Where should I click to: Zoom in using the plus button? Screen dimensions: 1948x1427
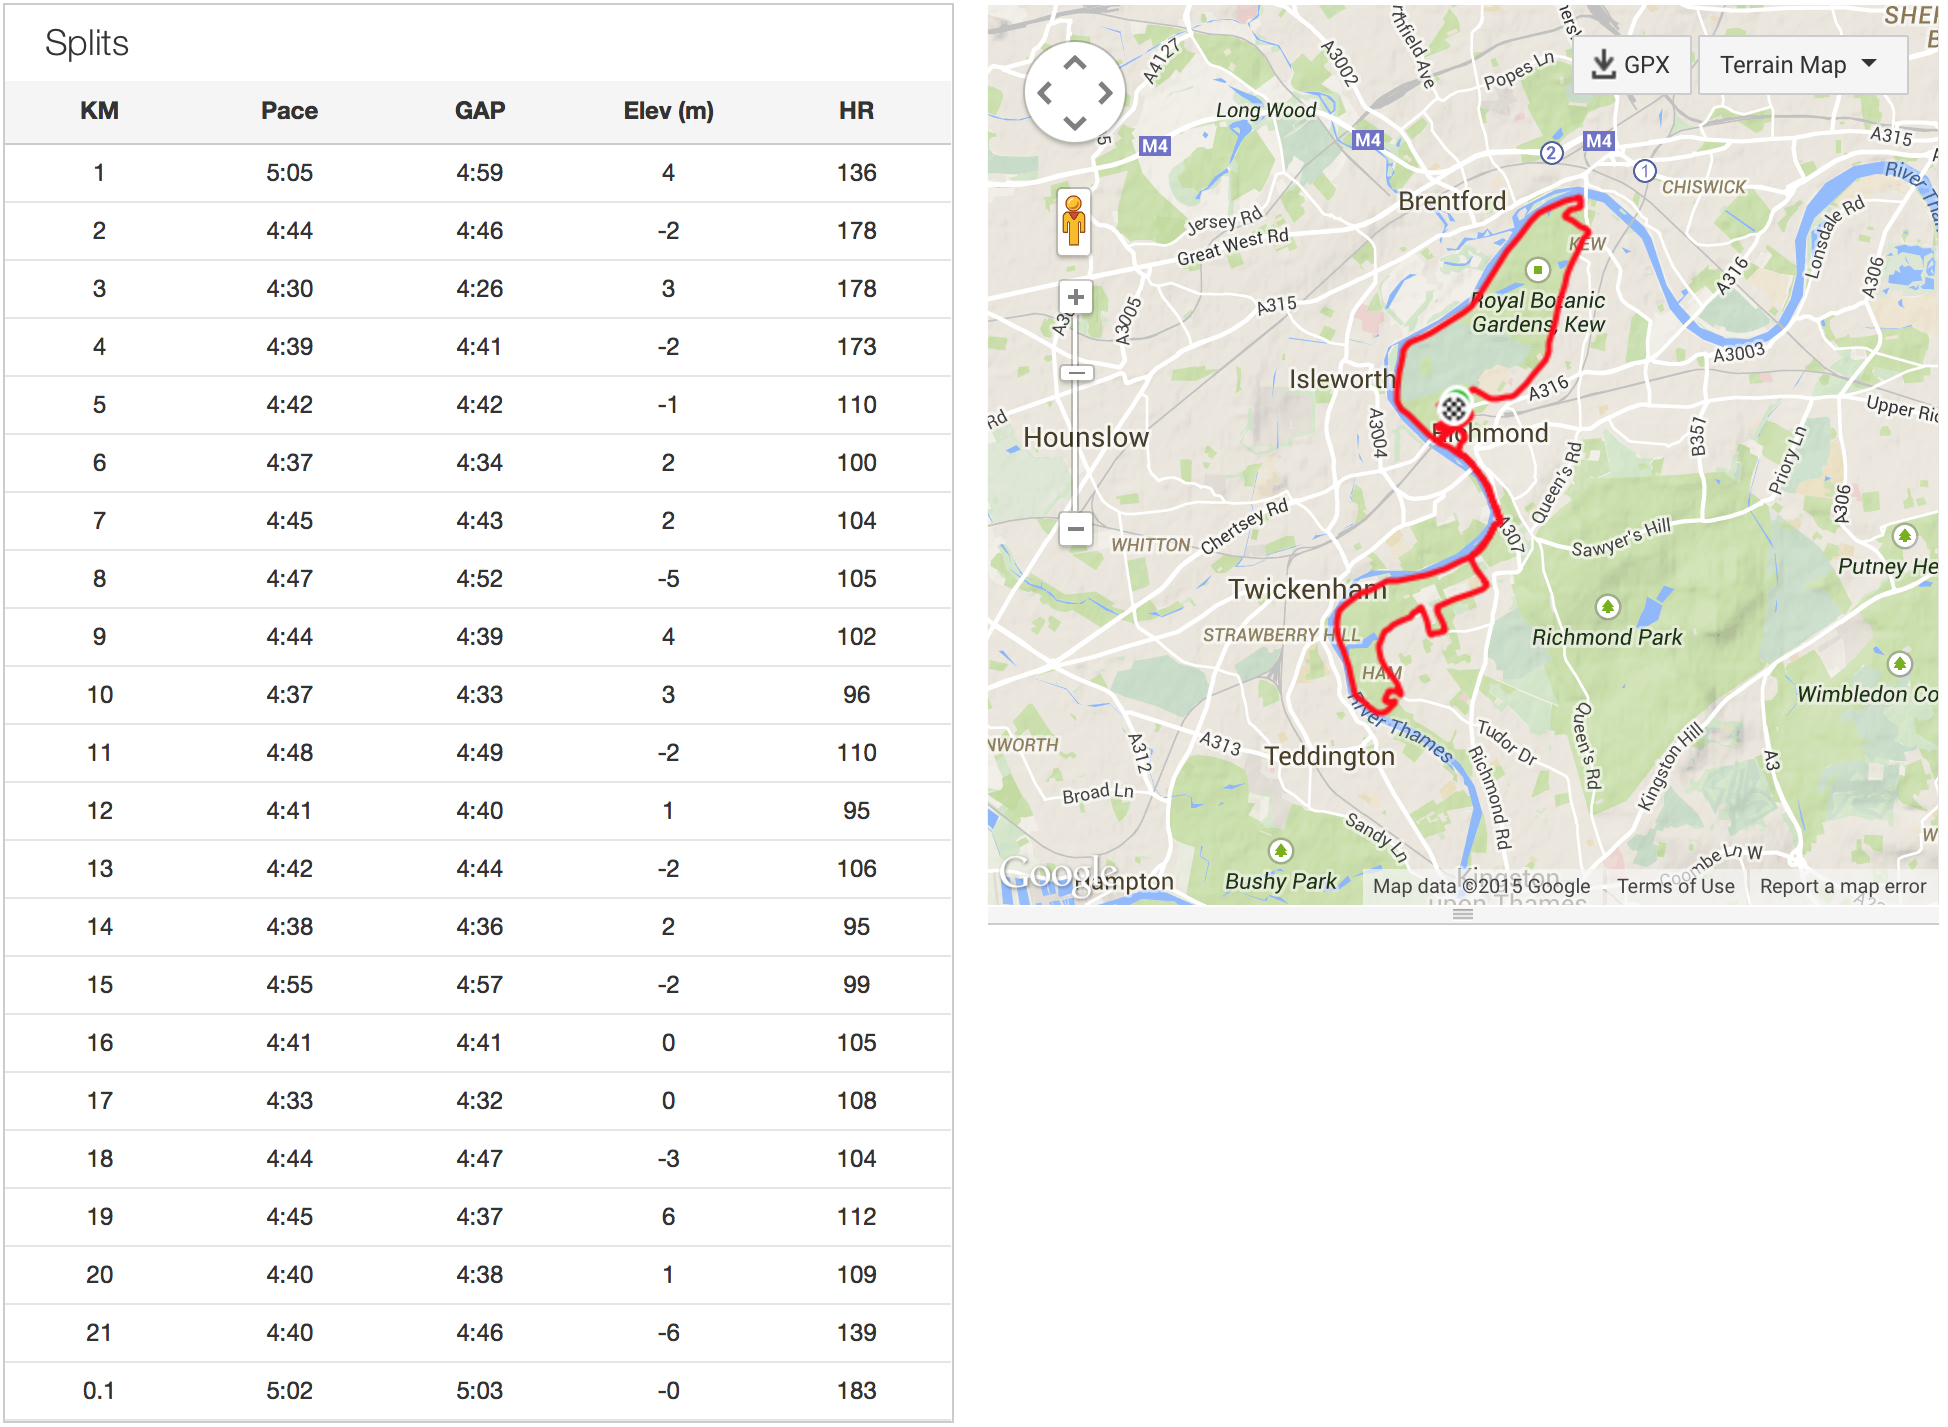1076,297
